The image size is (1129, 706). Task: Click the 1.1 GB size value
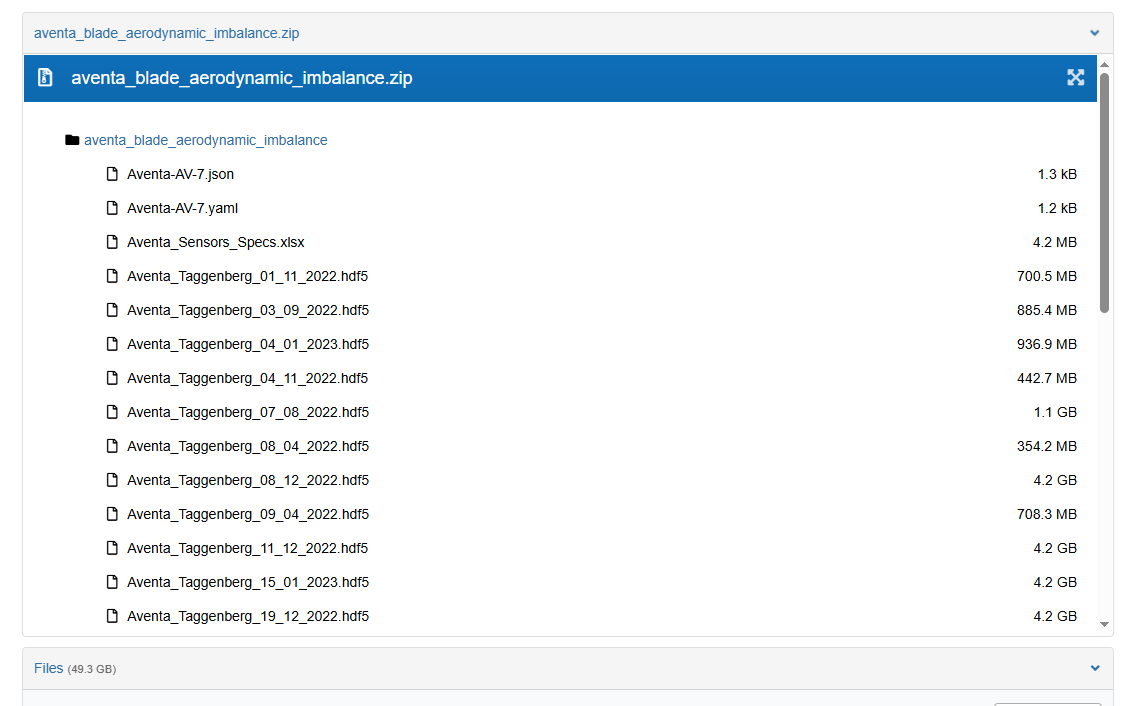pyautogui.click(x=1056, y=412)
